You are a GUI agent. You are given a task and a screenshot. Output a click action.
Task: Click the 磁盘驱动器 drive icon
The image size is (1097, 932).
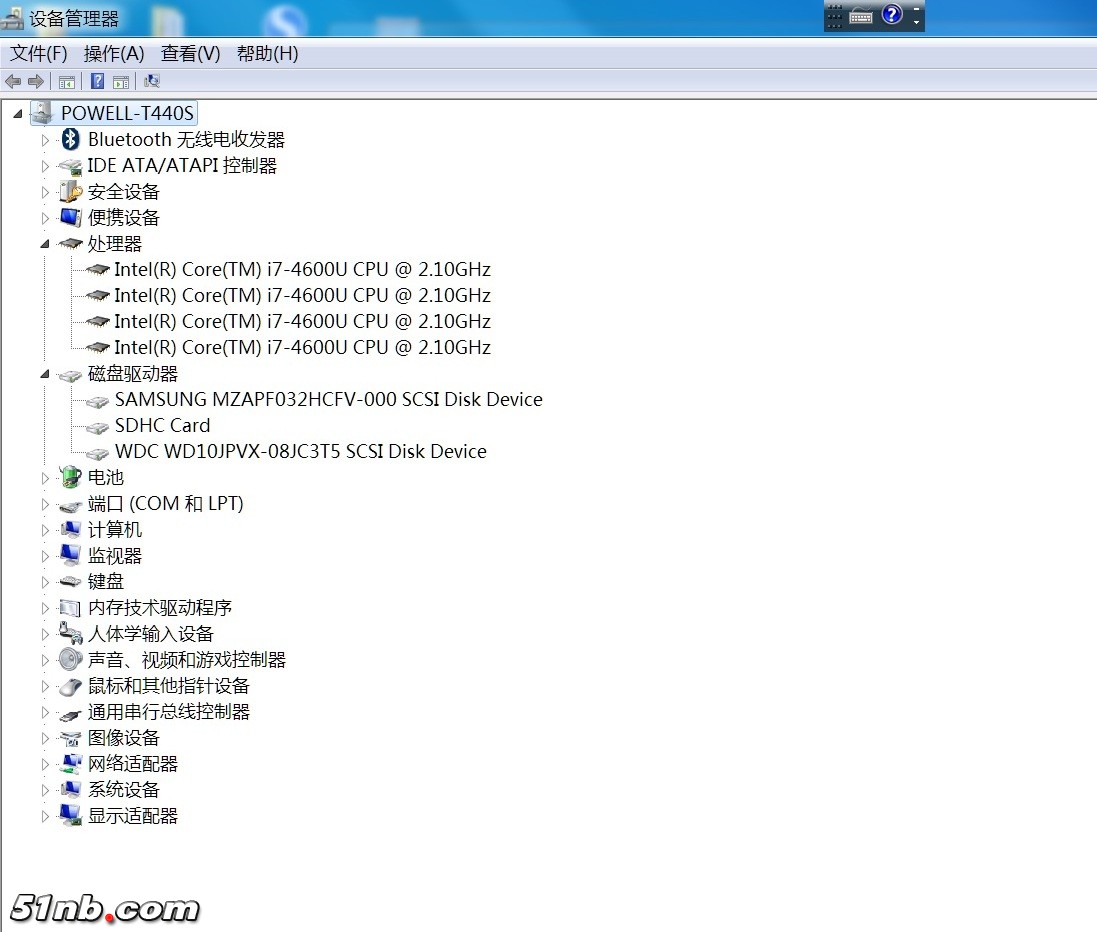[x=70, y=376]
